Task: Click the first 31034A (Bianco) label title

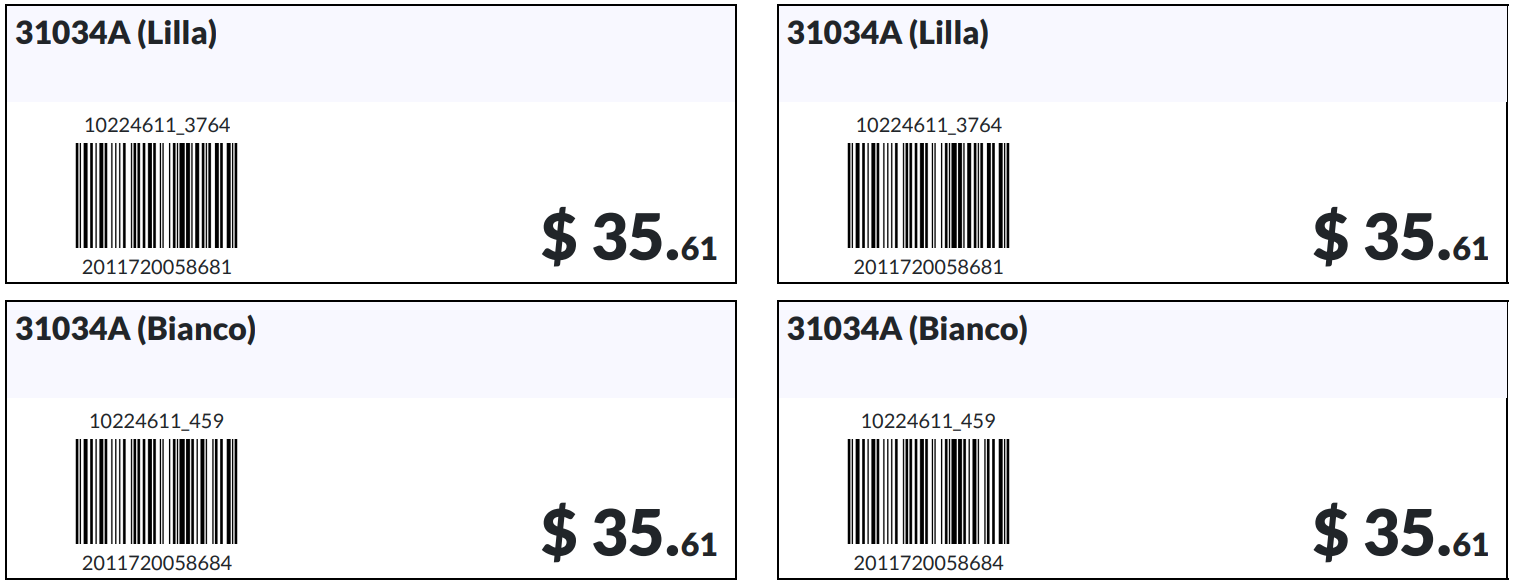Action: [x=135, y=330]
